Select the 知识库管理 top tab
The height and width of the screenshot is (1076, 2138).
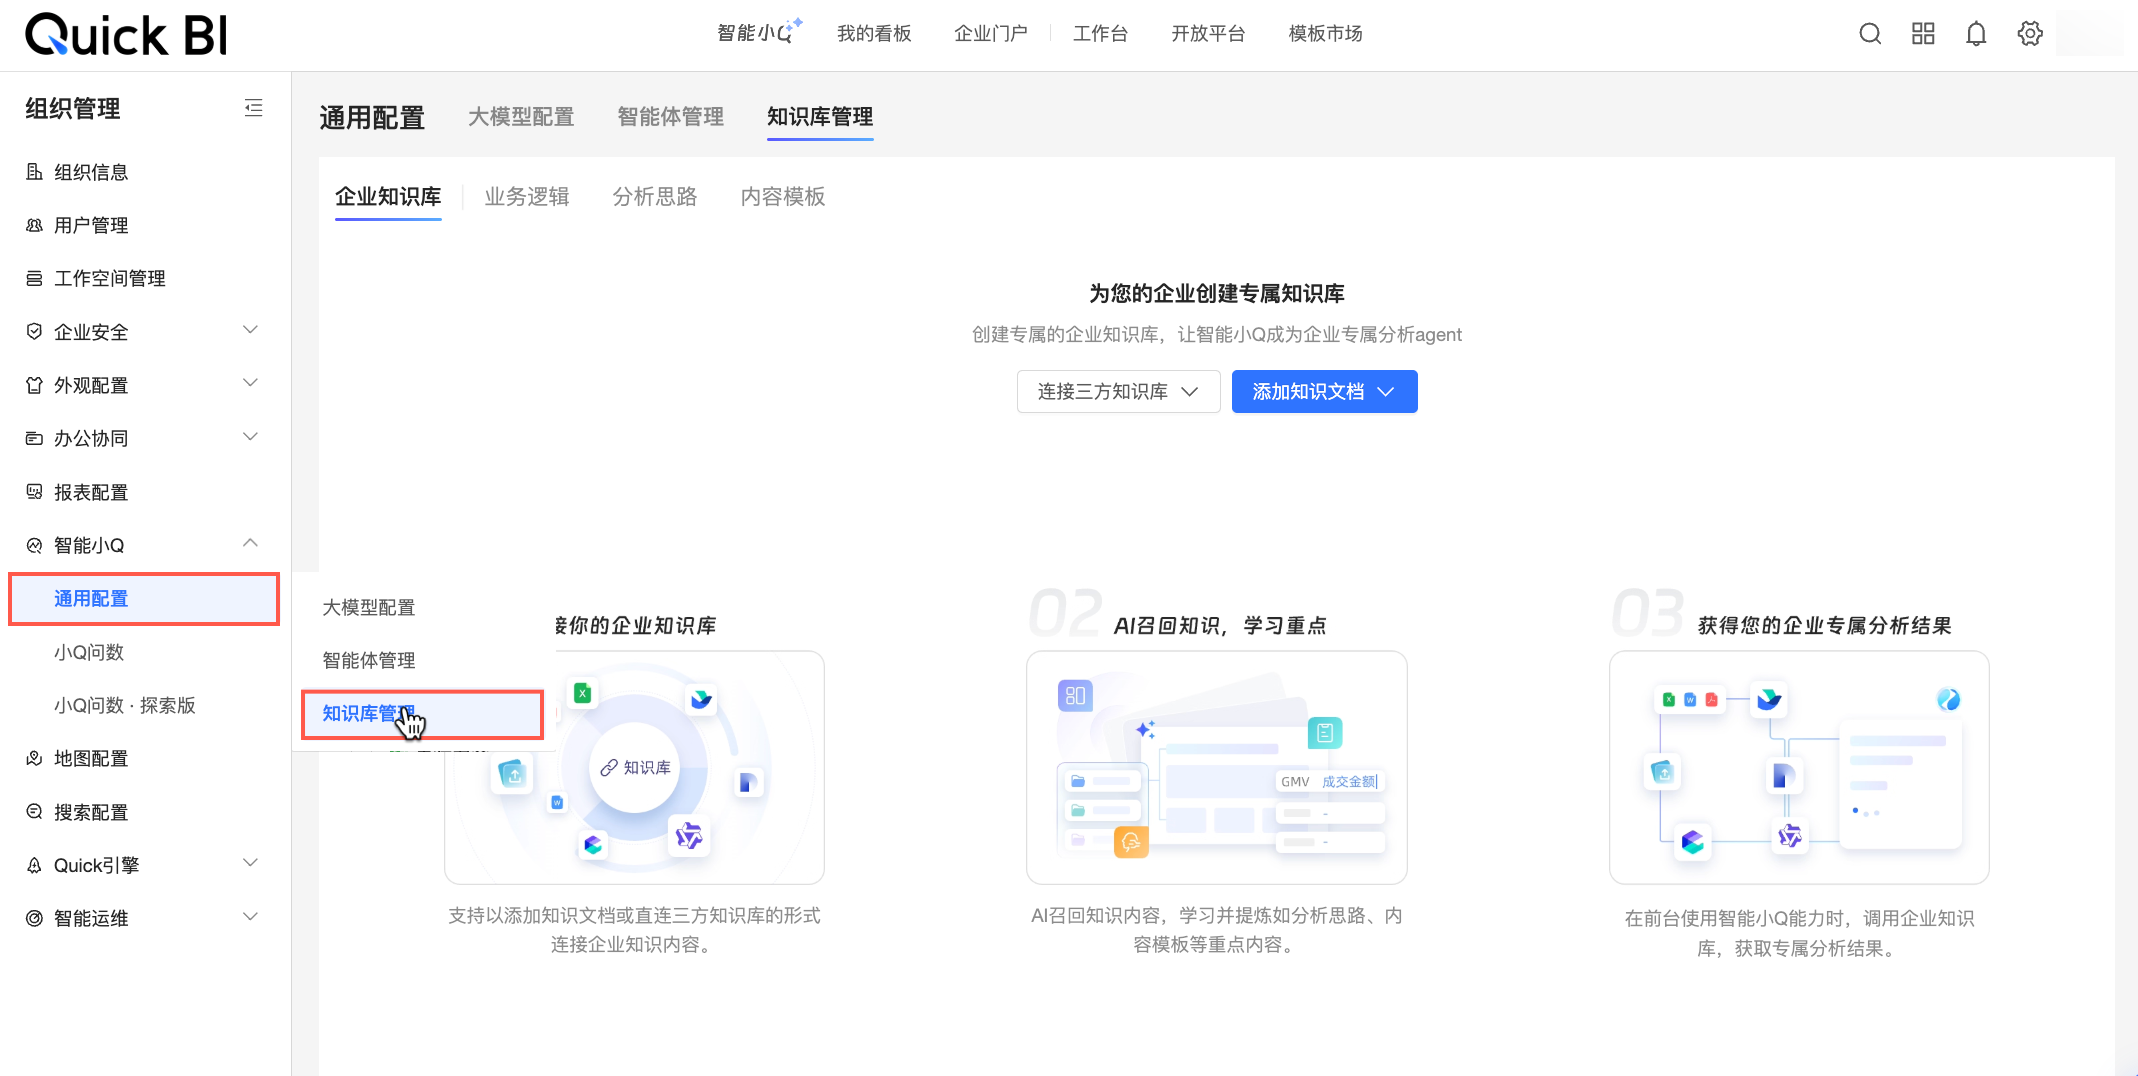[820, 117]
